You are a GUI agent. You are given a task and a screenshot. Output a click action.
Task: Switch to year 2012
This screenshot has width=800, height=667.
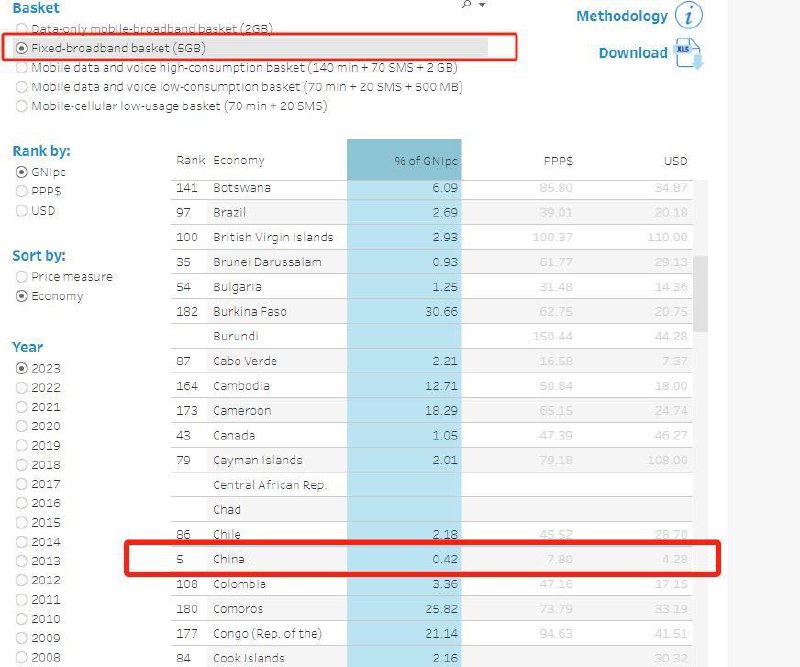point(38,580)
